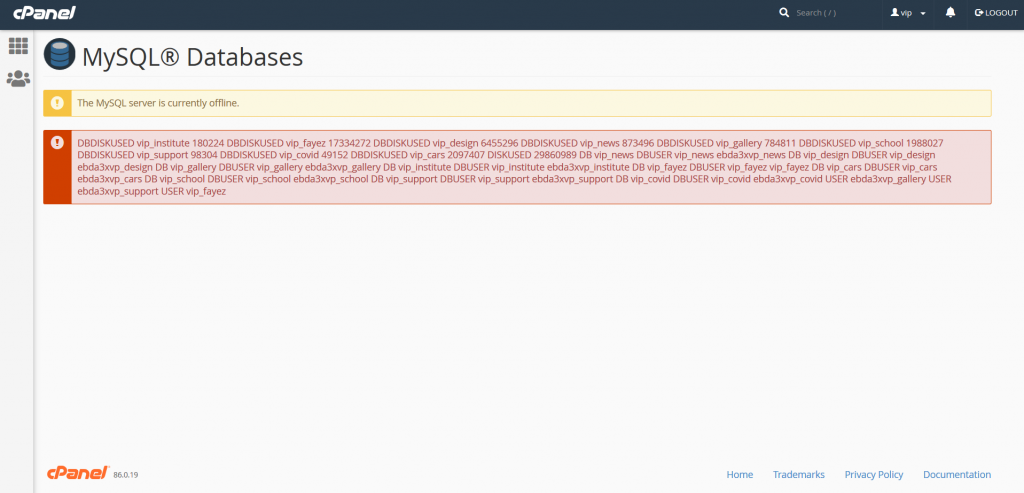Click the LOGOUT link
This screenshot has width=1024, height=493.
coord(996,13)
